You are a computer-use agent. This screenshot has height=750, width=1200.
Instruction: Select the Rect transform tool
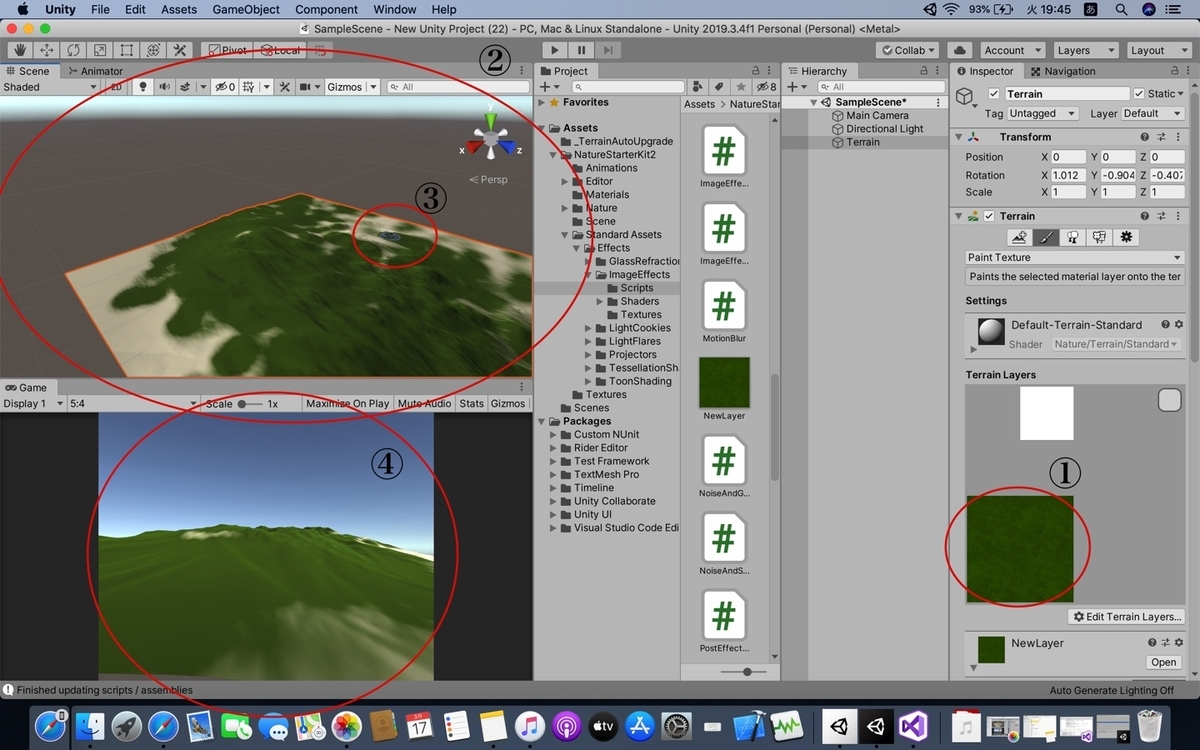click(x=127, y=50)
